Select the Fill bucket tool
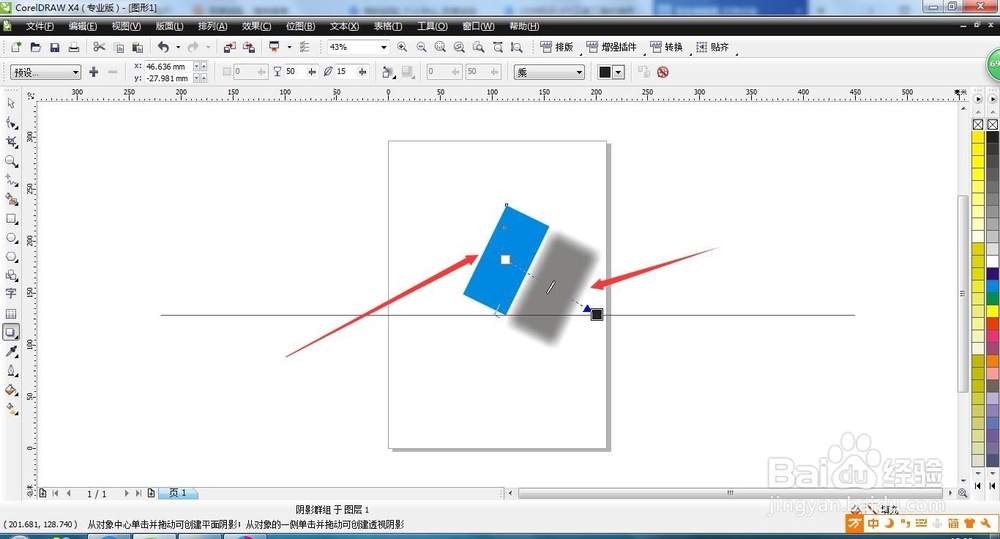 coord(11,390)
